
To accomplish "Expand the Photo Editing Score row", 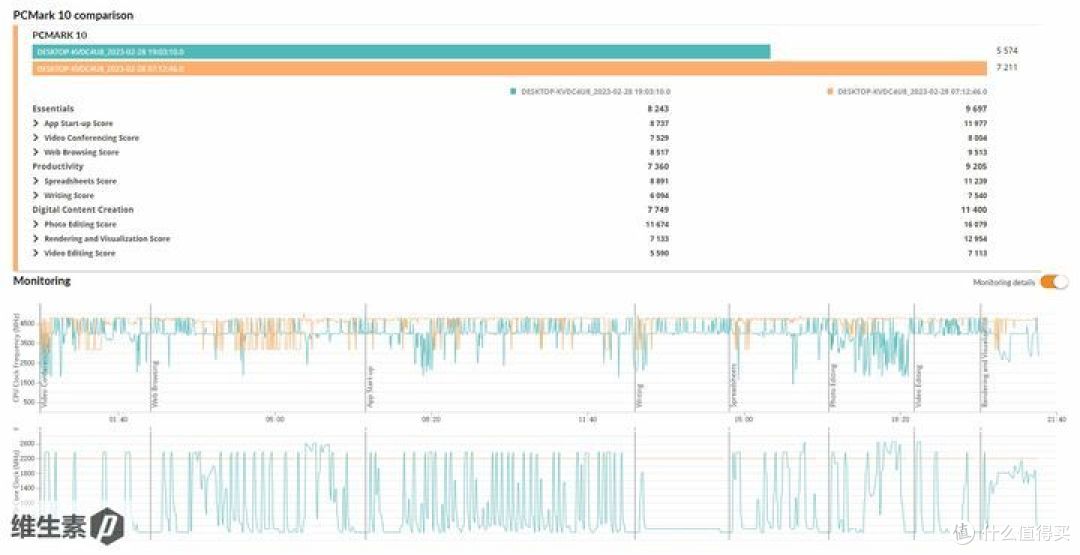I will click(35, 224).
